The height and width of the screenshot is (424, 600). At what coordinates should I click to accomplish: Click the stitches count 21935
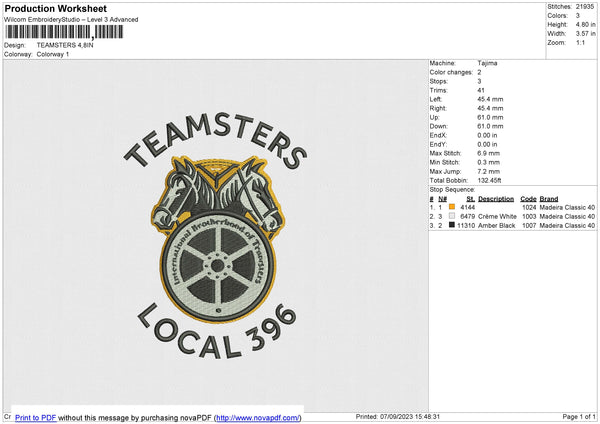tap(585, 7)
